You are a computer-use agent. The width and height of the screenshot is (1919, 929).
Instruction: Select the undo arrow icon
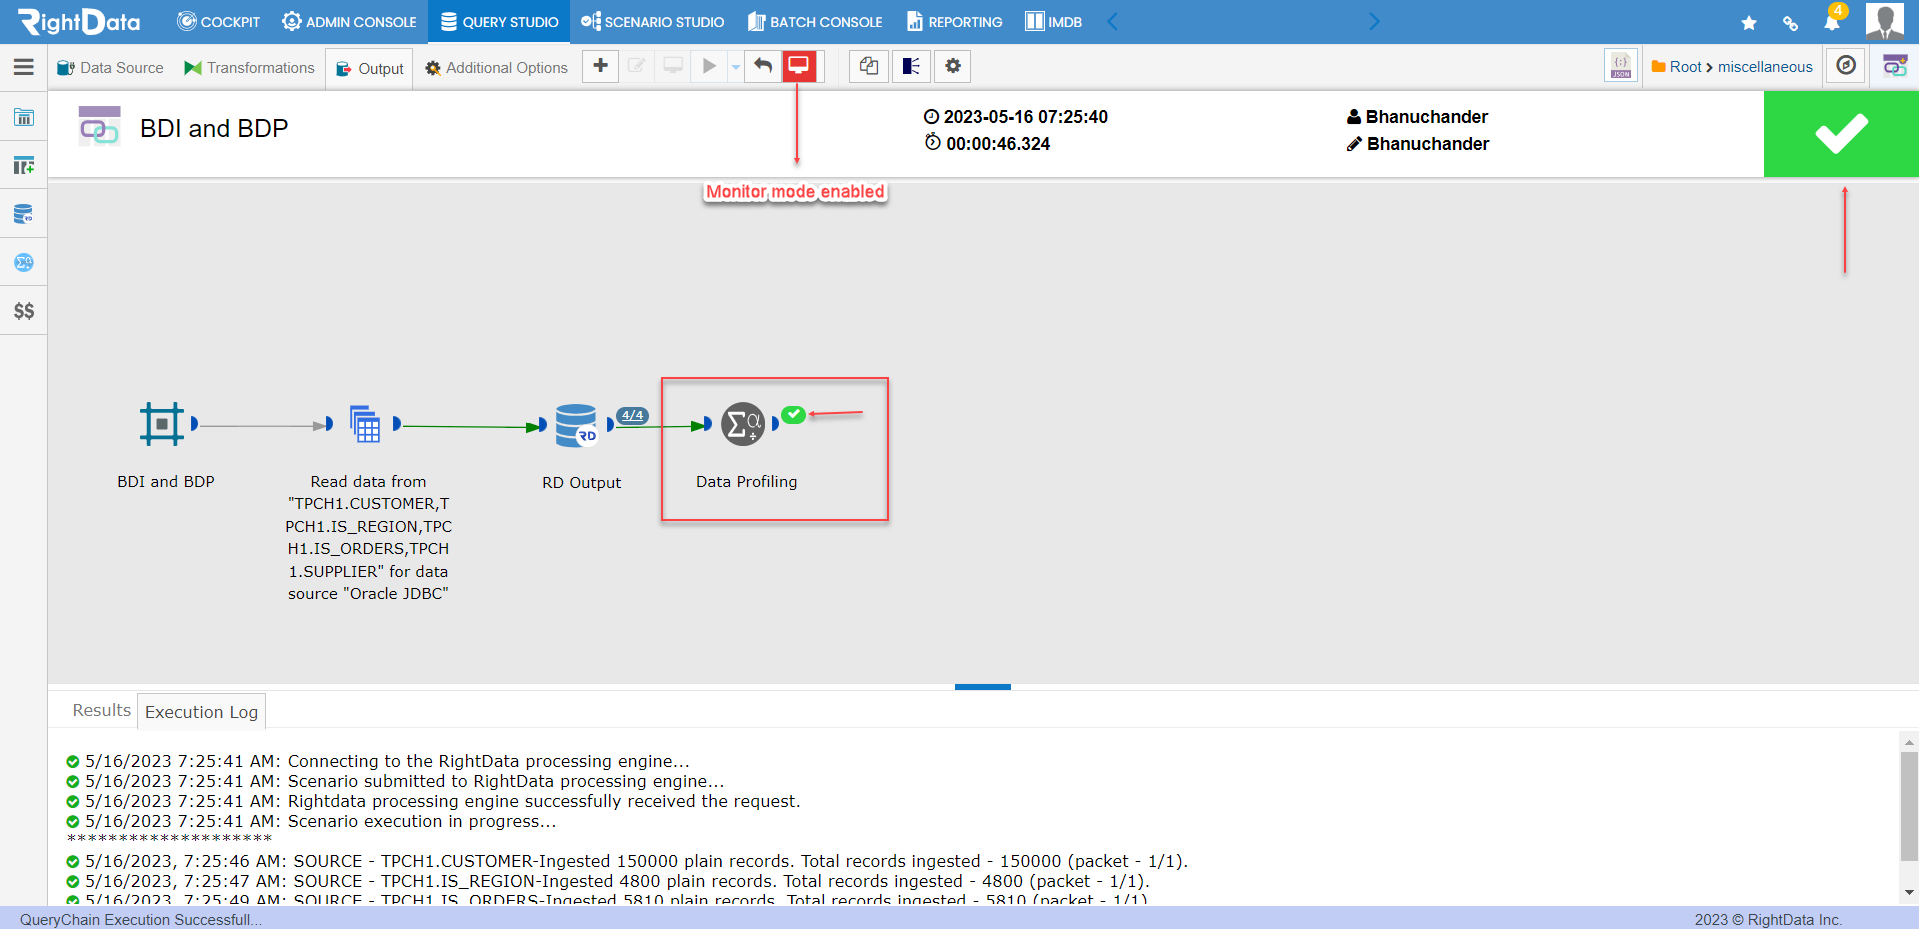click(x=762, y=66)
